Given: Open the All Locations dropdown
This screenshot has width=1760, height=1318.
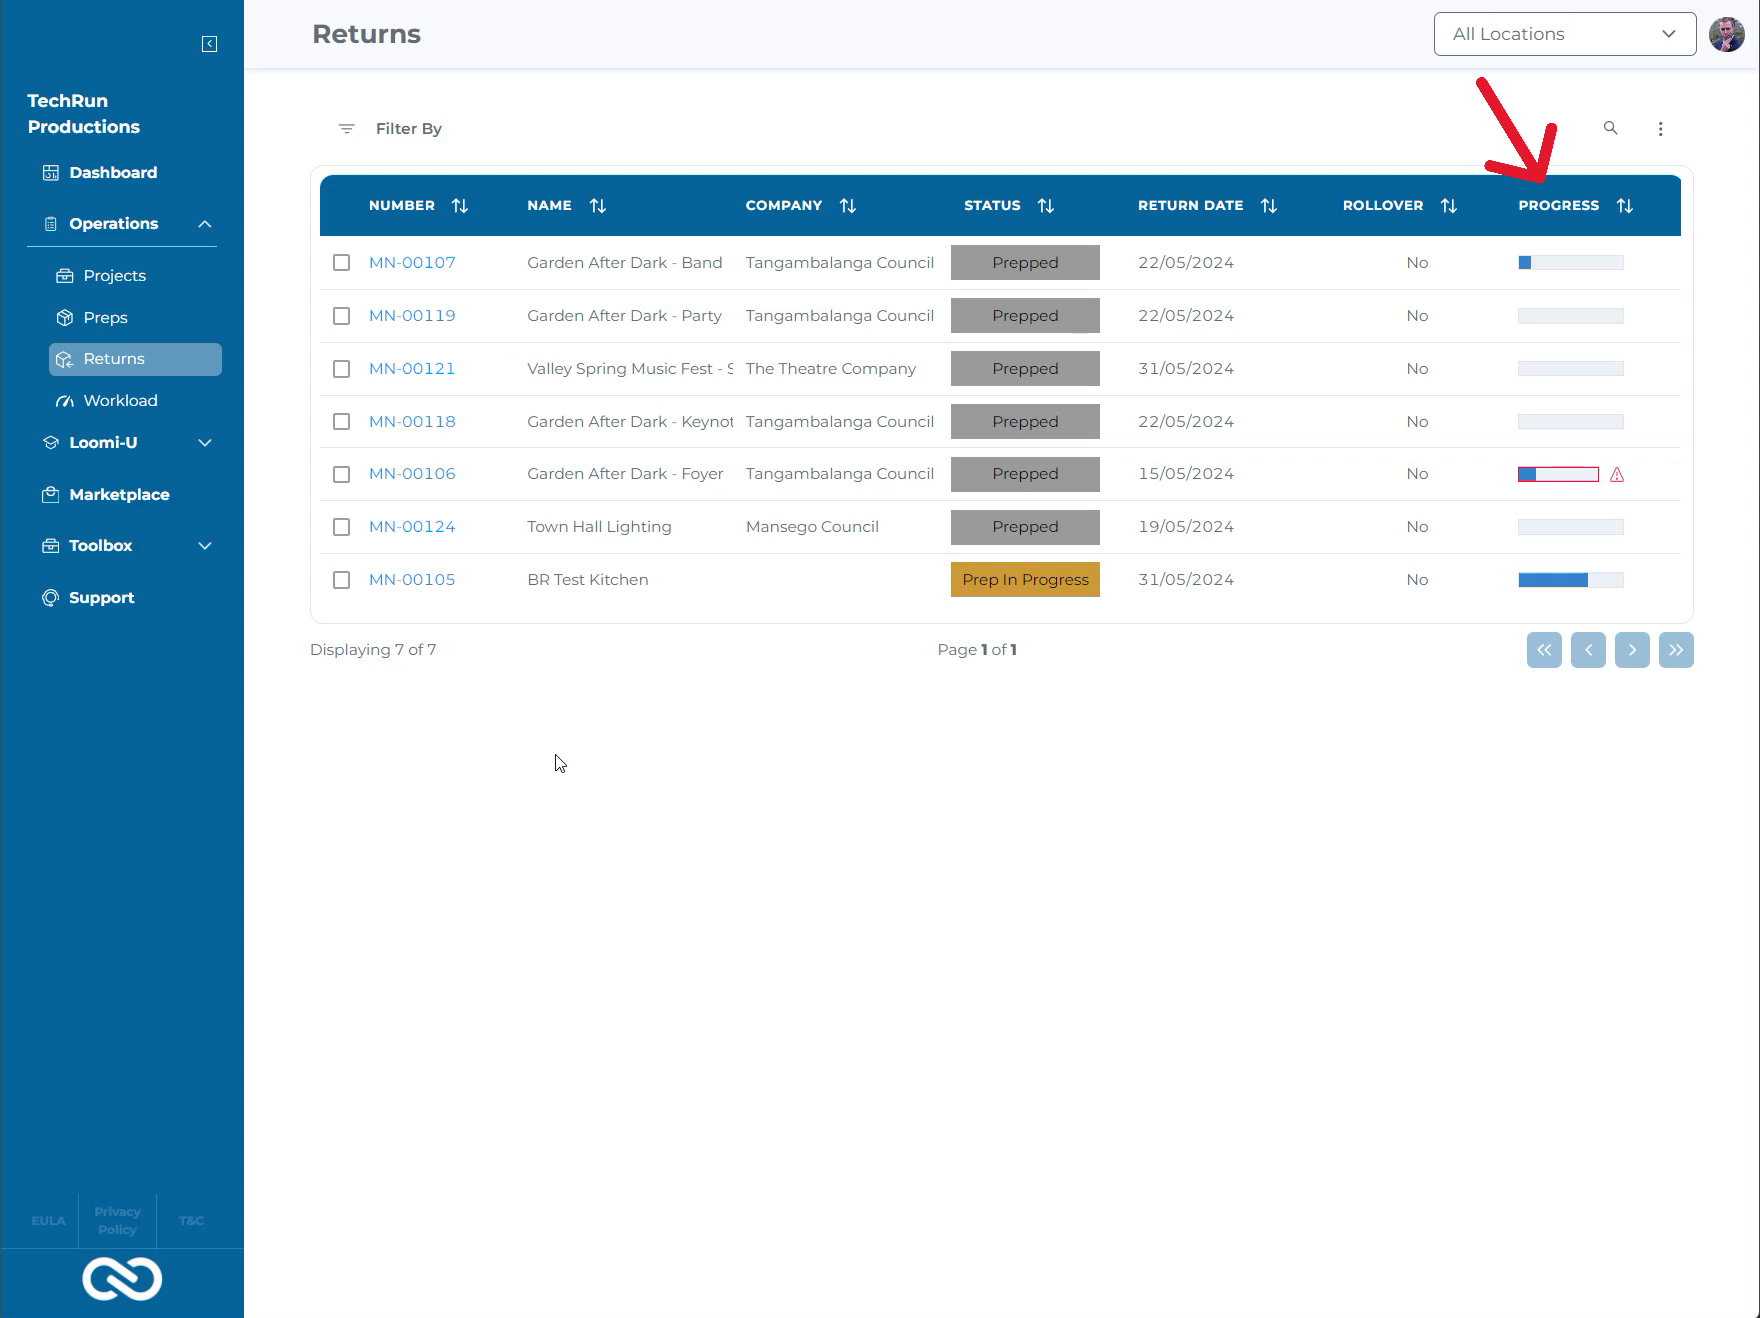Looking at the screenshot, I should tap(1564, 34).
